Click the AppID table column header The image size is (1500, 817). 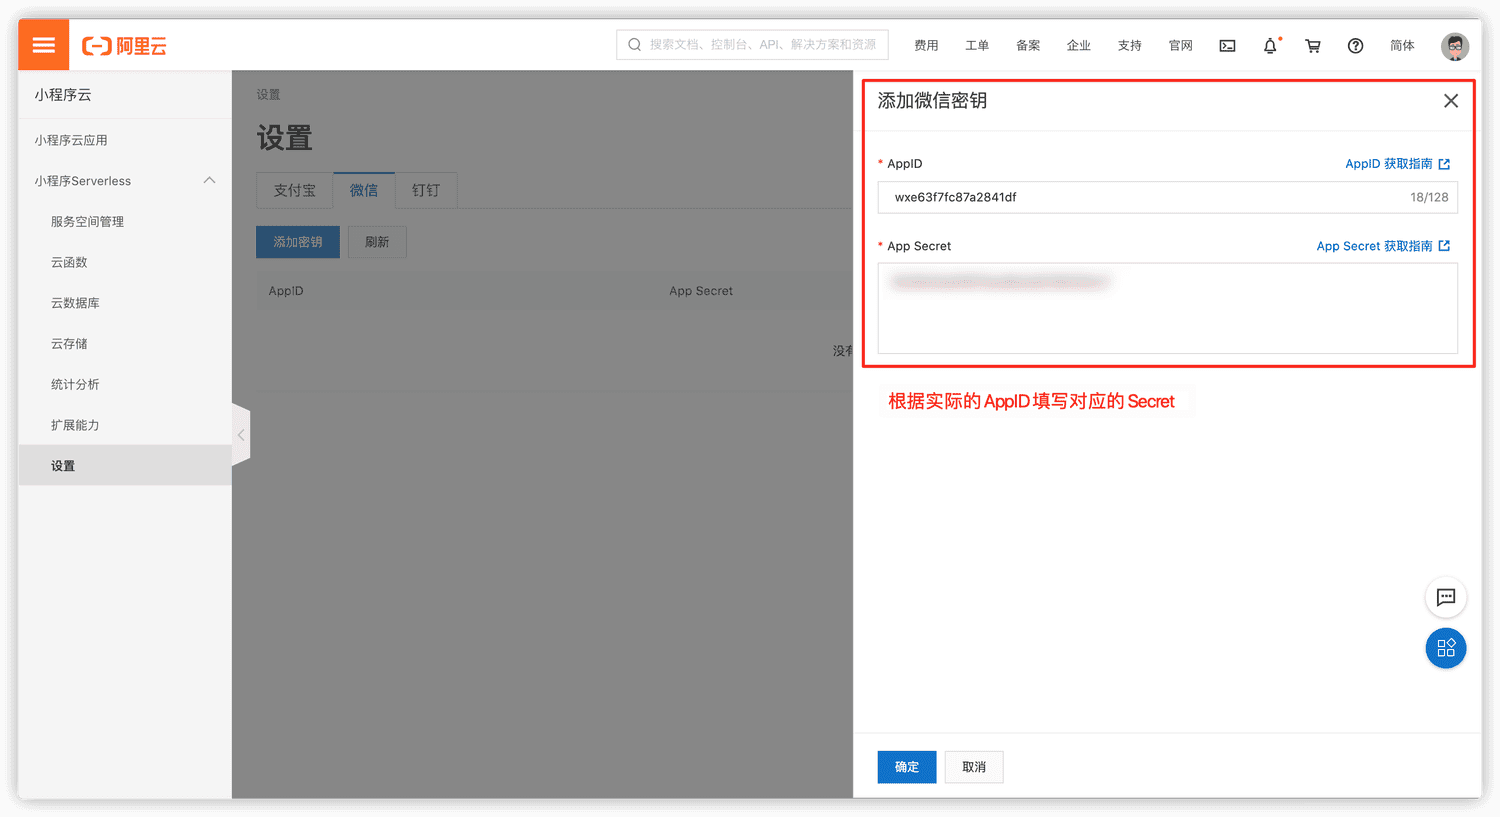coord(286,291)
